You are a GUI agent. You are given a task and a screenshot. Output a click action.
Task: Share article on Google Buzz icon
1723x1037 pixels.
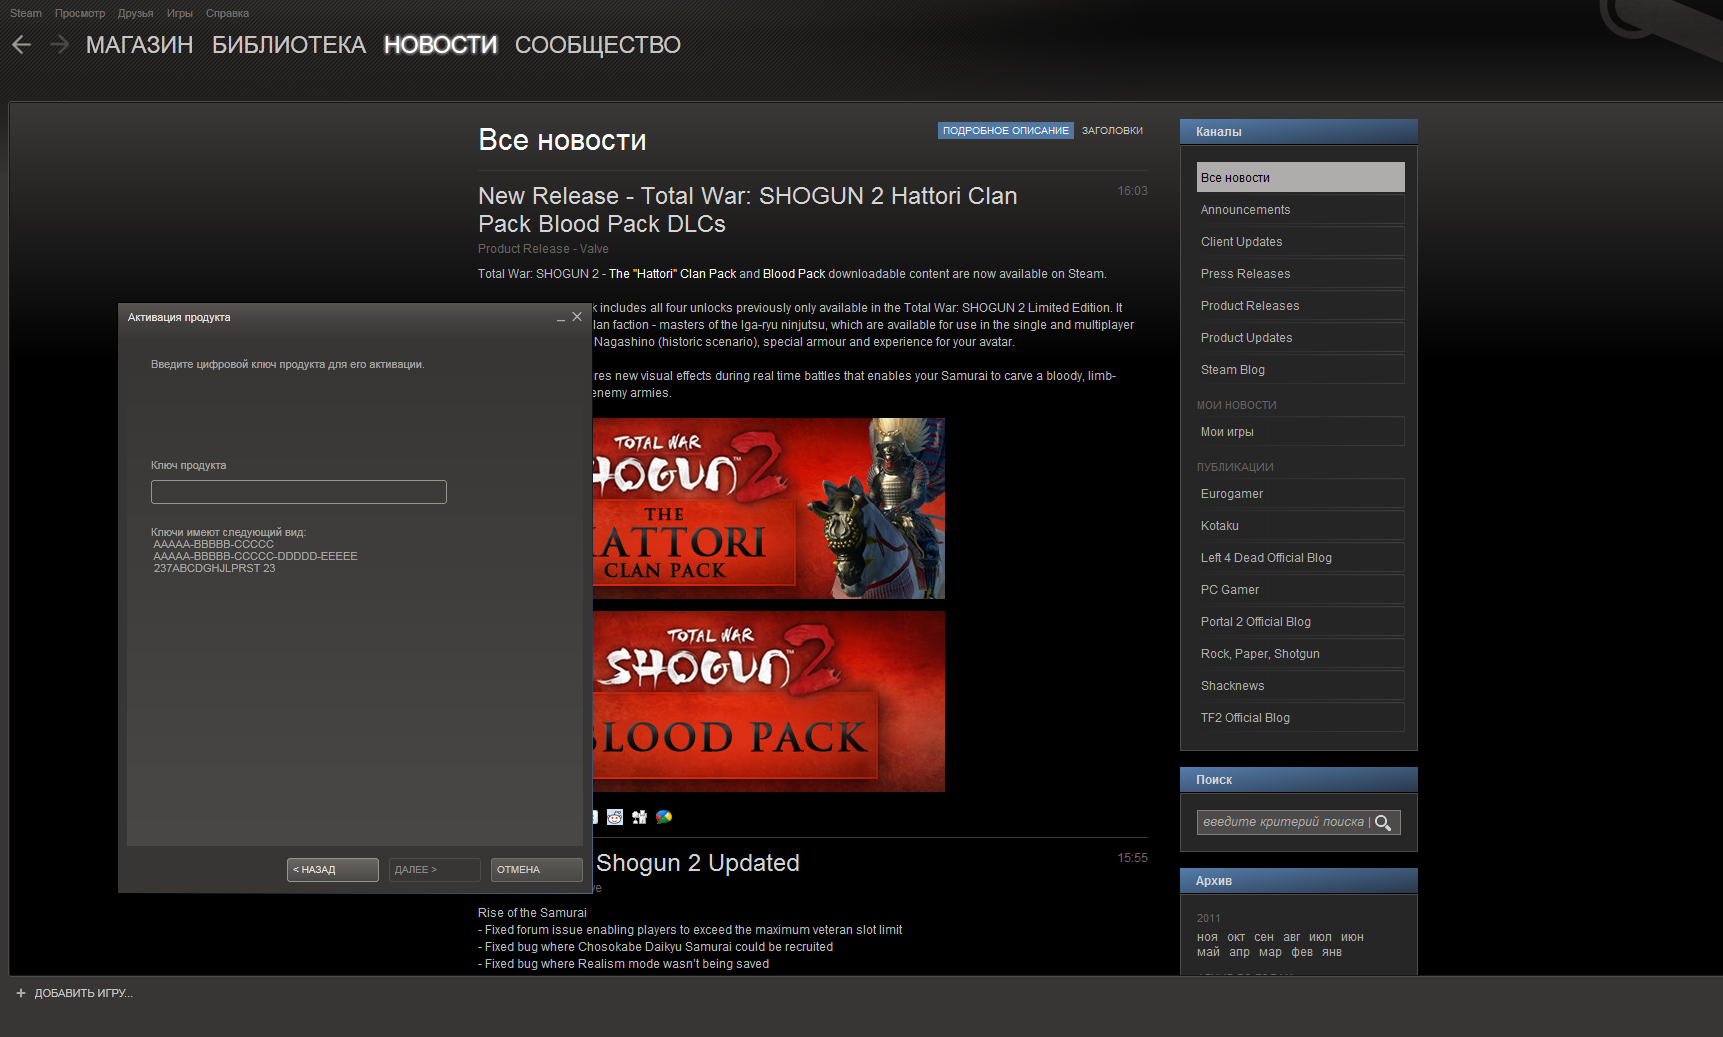pos(664,817)
